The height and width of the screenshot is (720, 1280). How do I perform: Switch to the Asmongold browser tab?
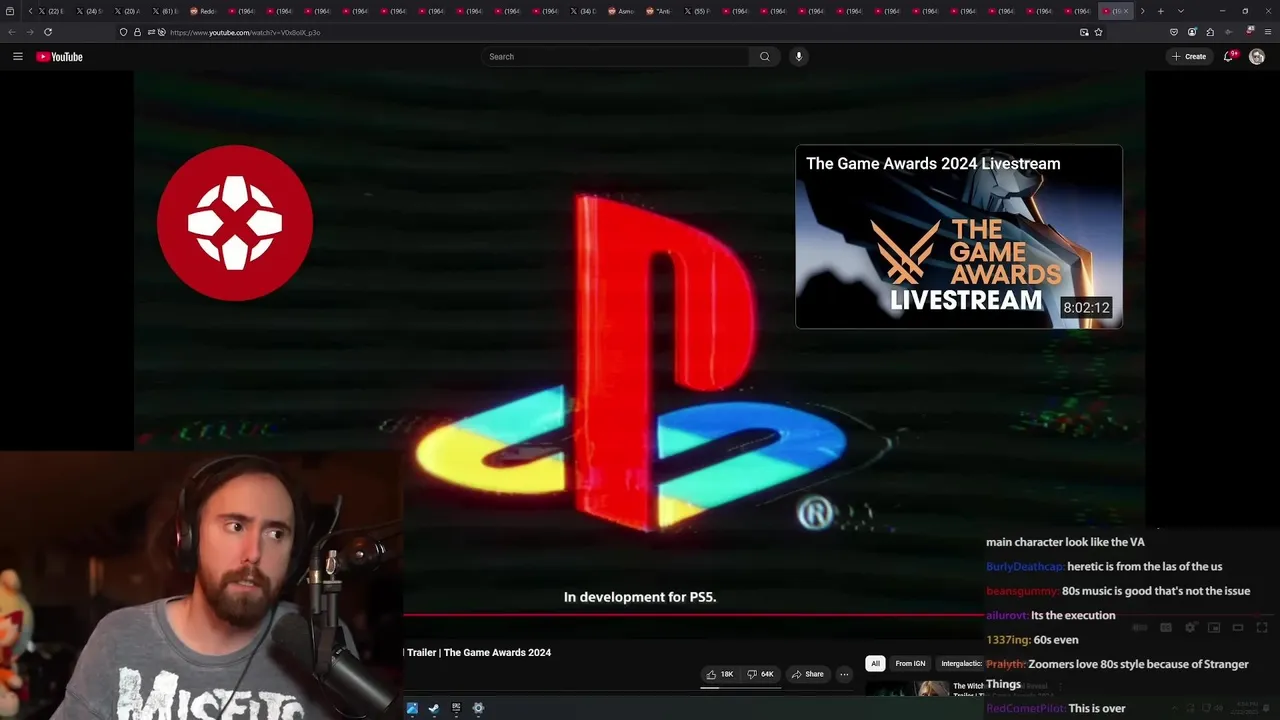click(x=621, y=11)
